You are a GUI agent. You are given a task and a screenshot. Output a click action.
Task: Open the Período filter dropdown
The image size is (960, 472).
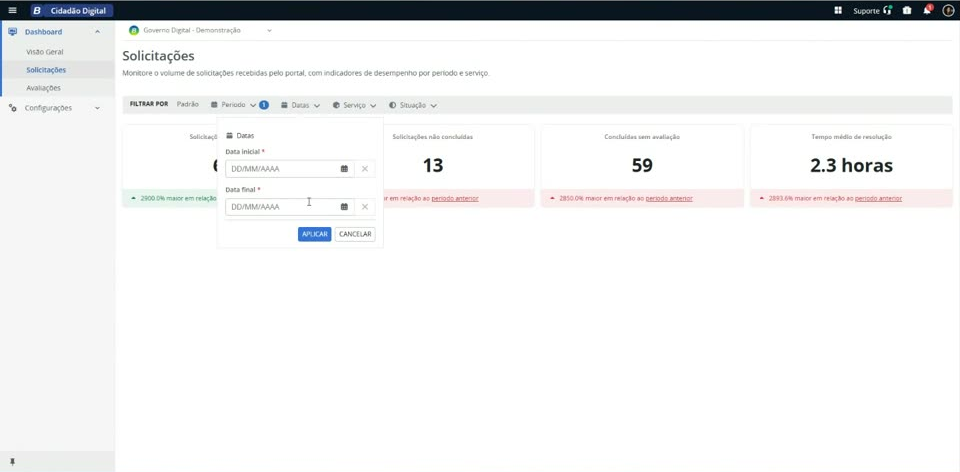click(x=234, y=105)
